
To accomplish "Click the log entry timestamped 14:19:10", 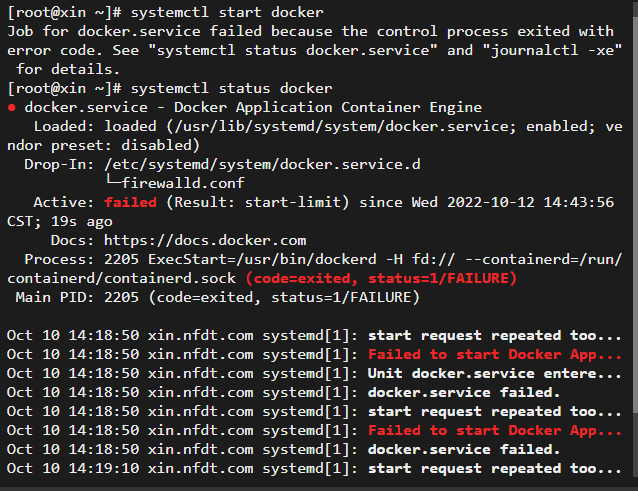I will click(314, 469).
